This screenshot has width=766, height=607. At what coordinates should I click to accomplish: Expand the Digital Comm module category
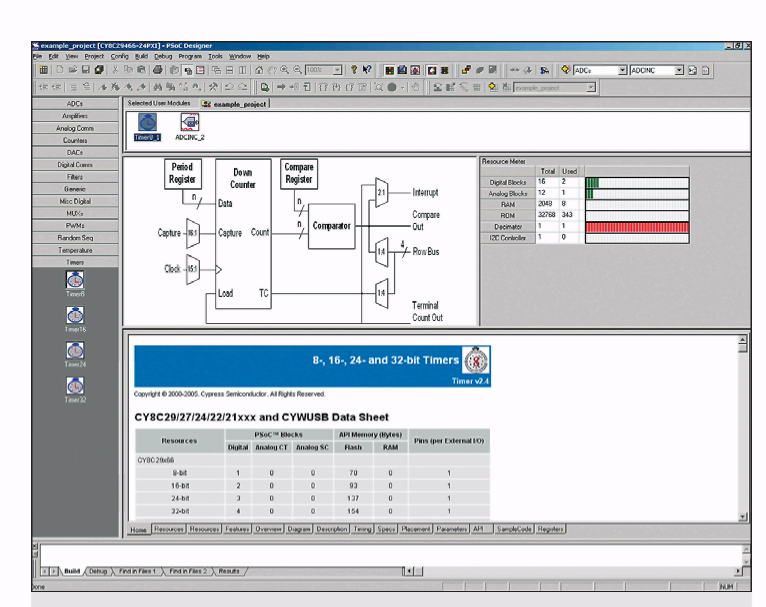75,165
